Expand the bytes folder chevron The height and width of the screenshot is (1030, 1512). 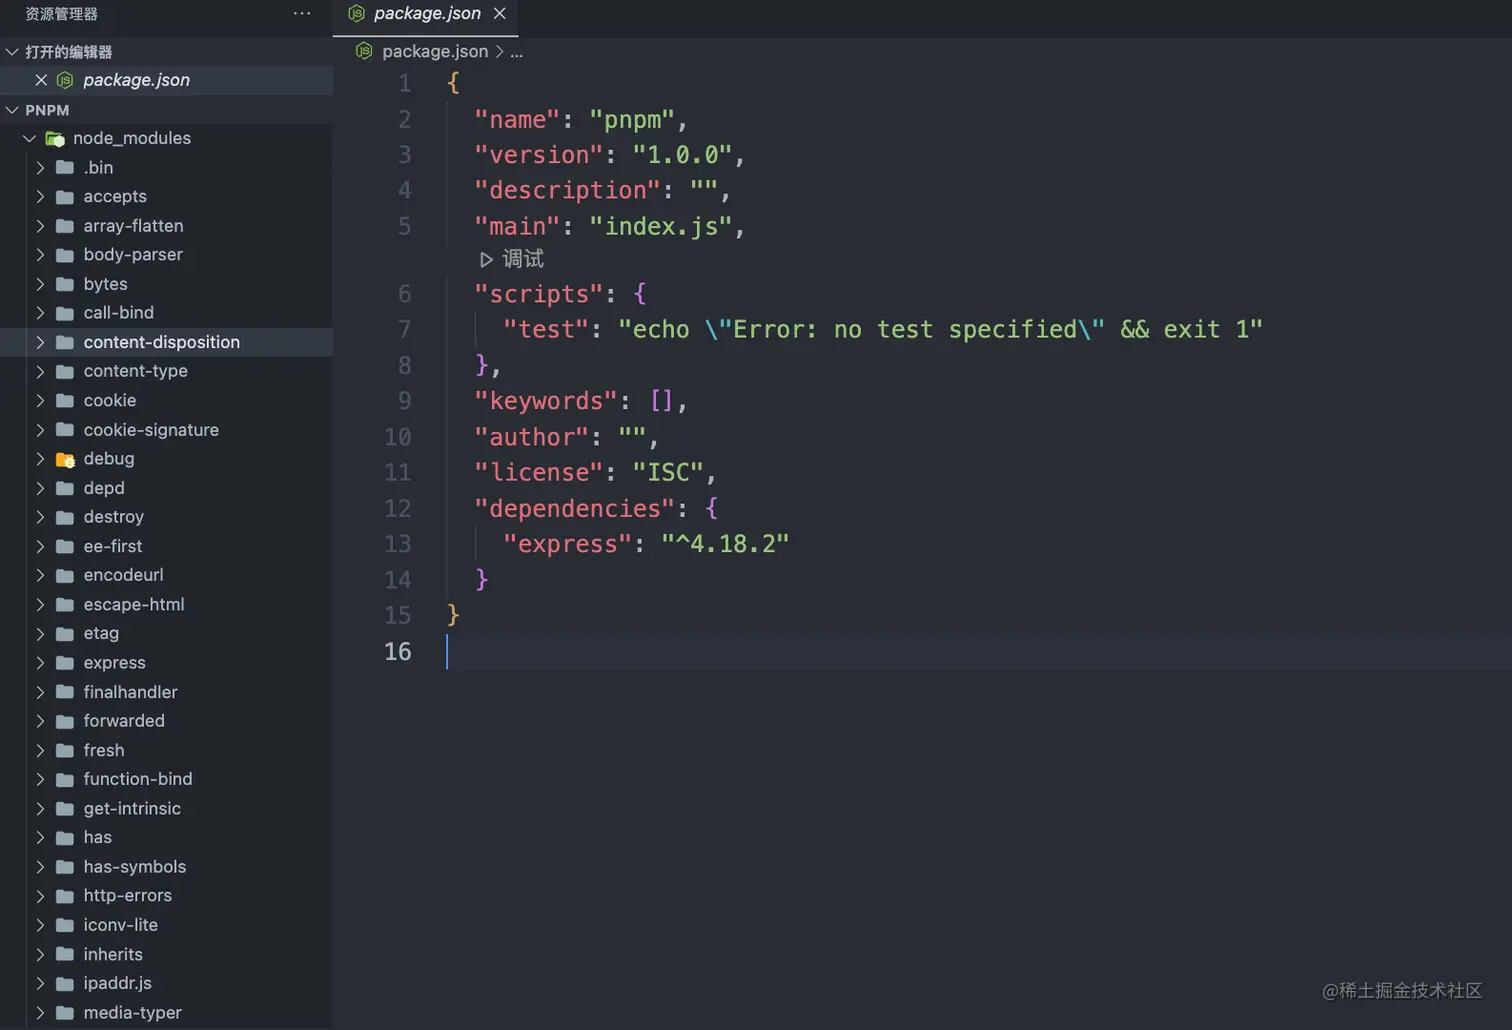point(40,284)
